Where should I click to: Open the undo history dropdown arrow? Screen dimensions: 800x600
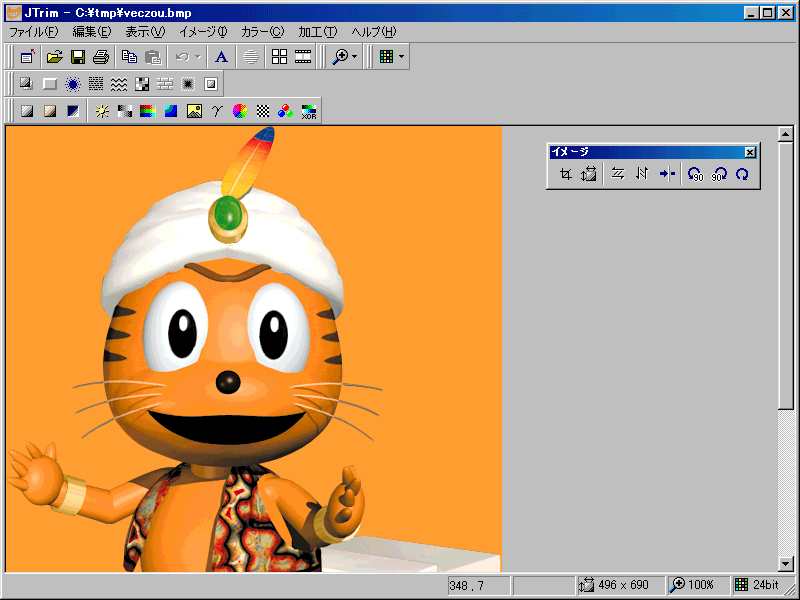(197, 57)
